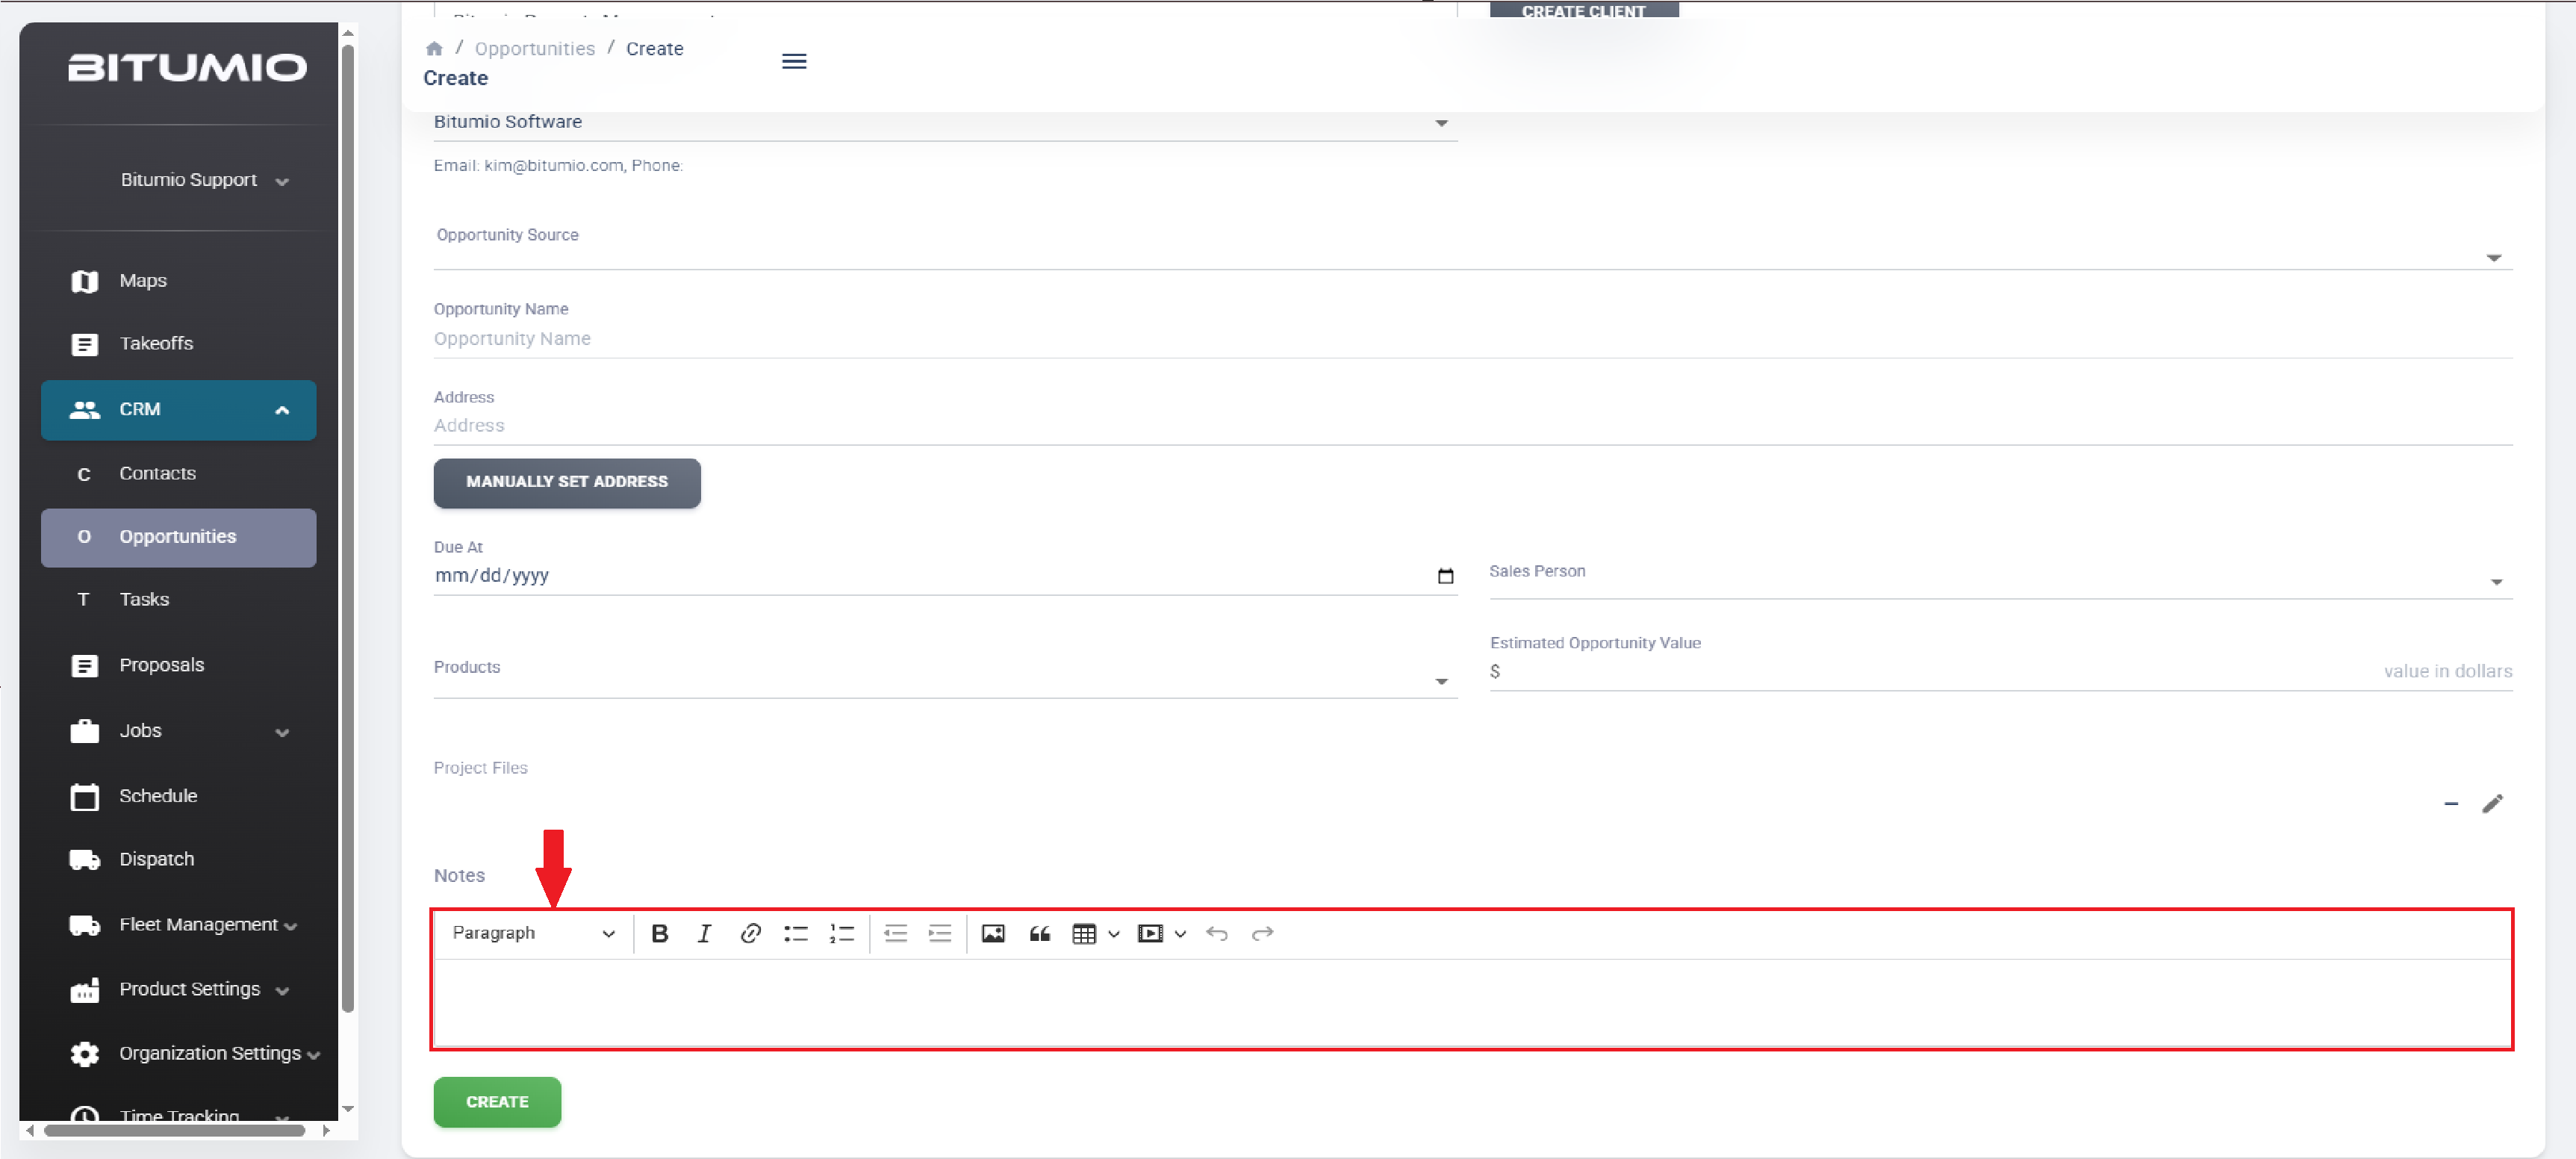
Task: Click the Product Settings factory icon
Action: (x=85, y=990)
